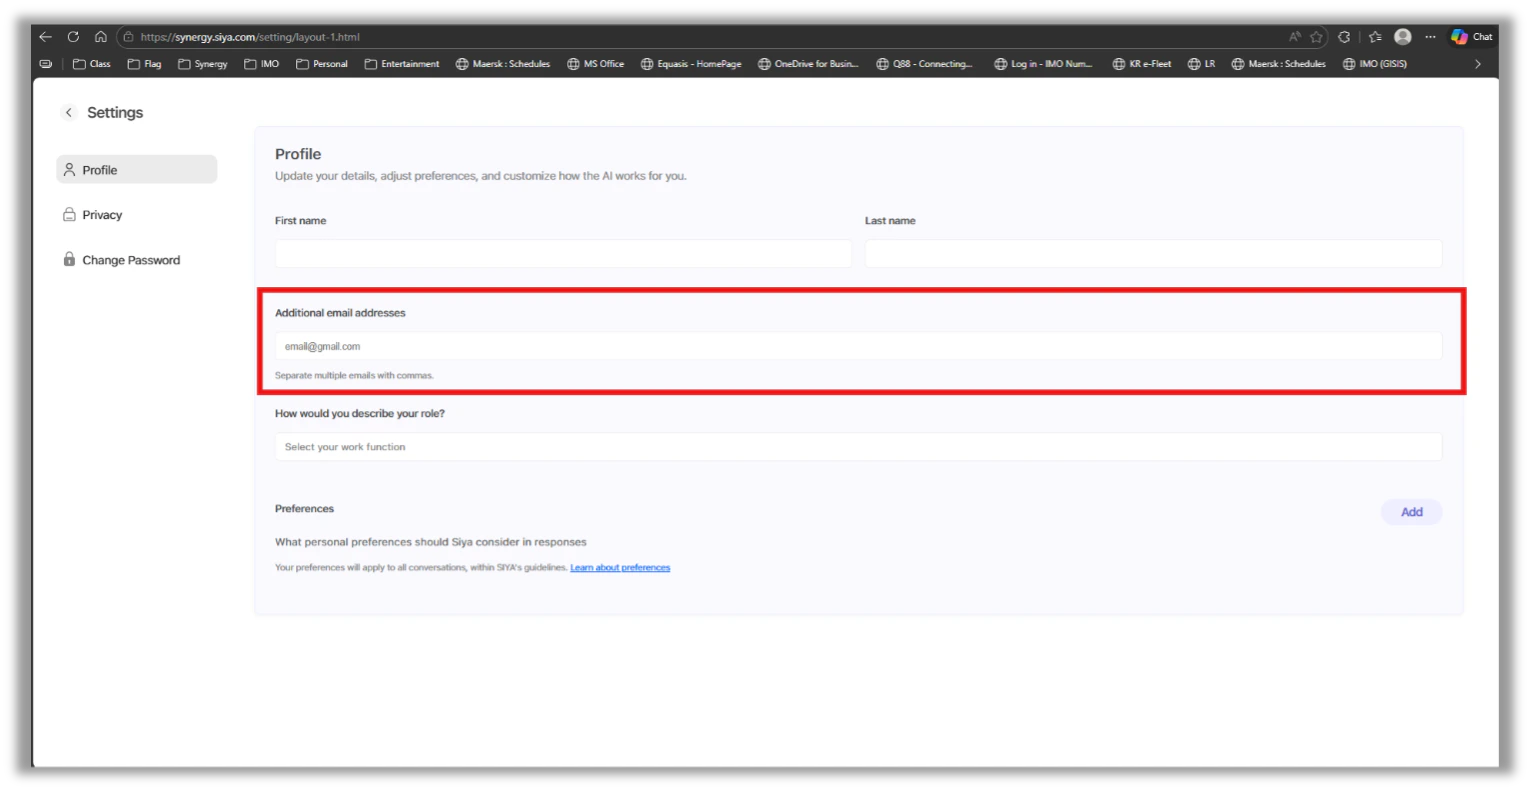Go back using the browser back arrow
This screenshot has height=794, width=1533.
[46, 37]
